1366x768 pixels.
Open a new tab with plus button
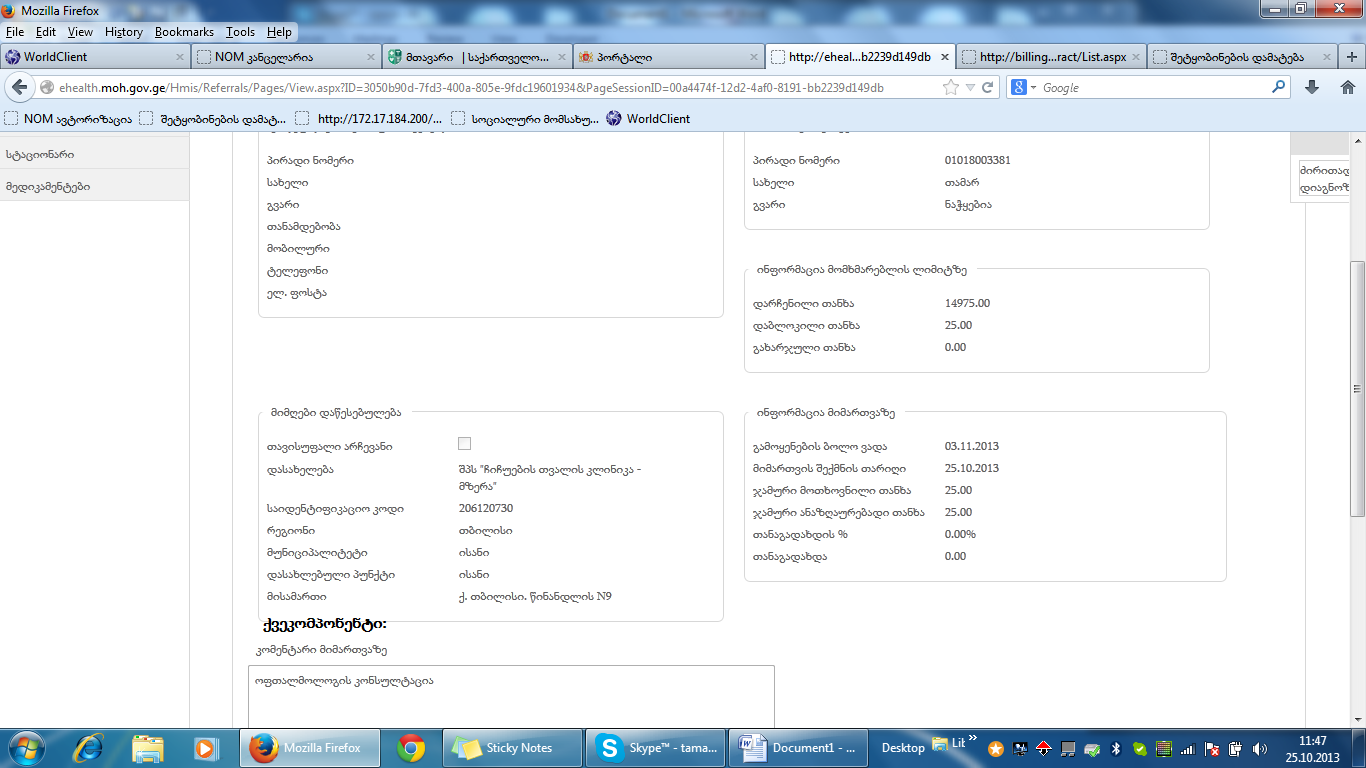tap(1351, 57)
